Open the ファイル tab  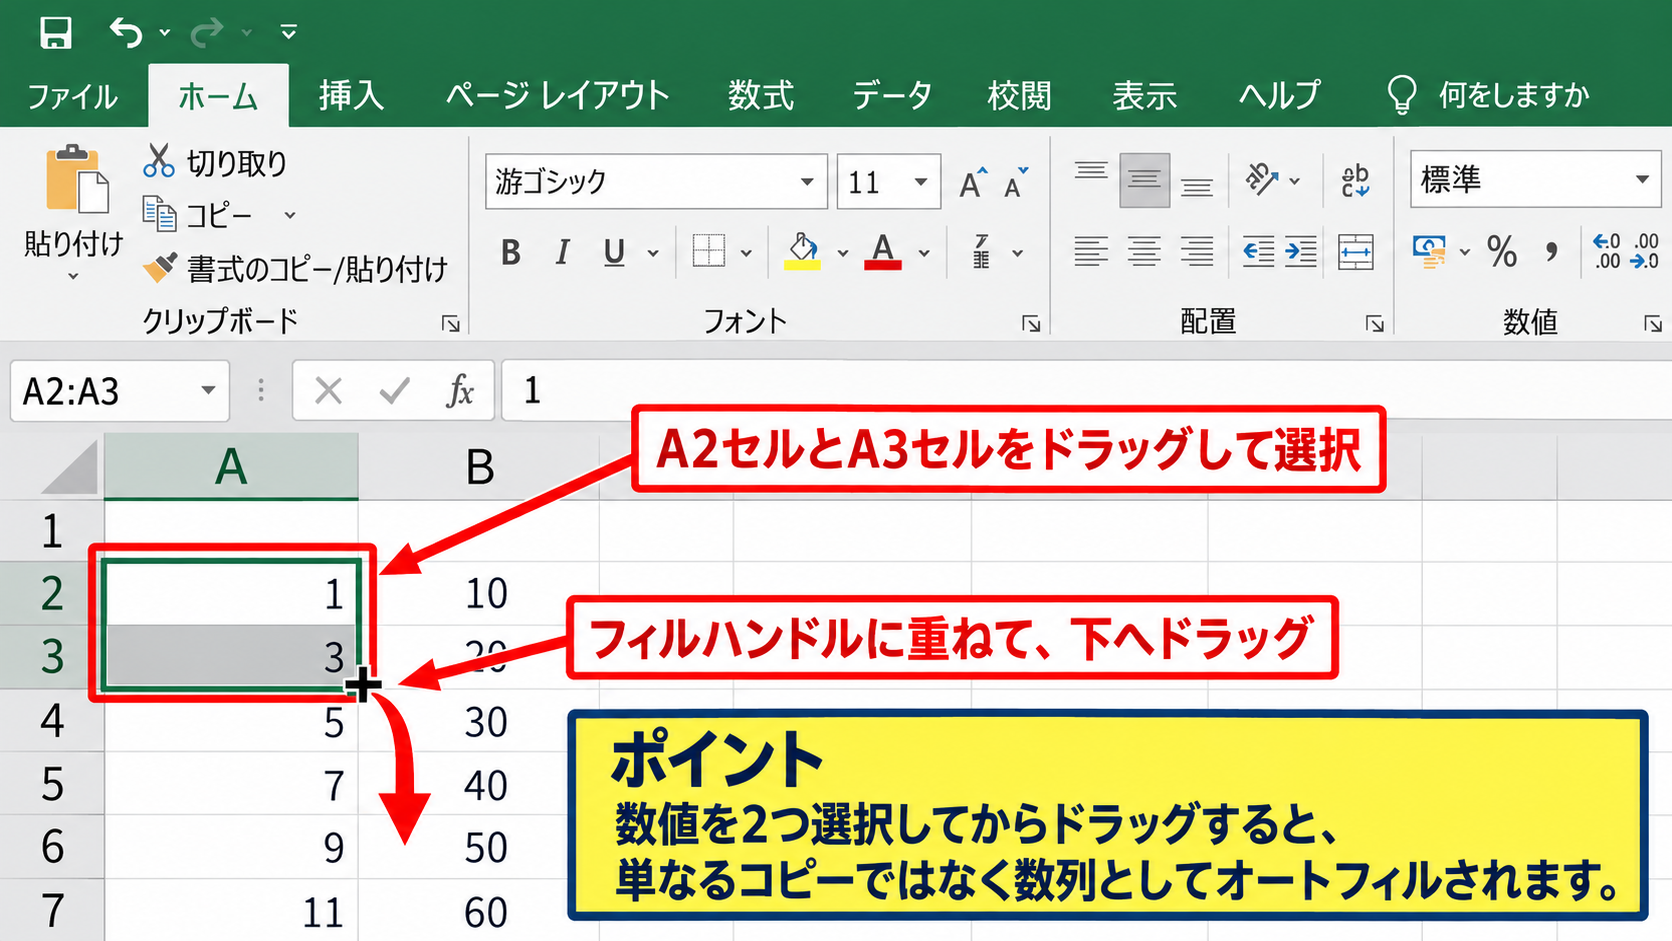pos(72,96)
